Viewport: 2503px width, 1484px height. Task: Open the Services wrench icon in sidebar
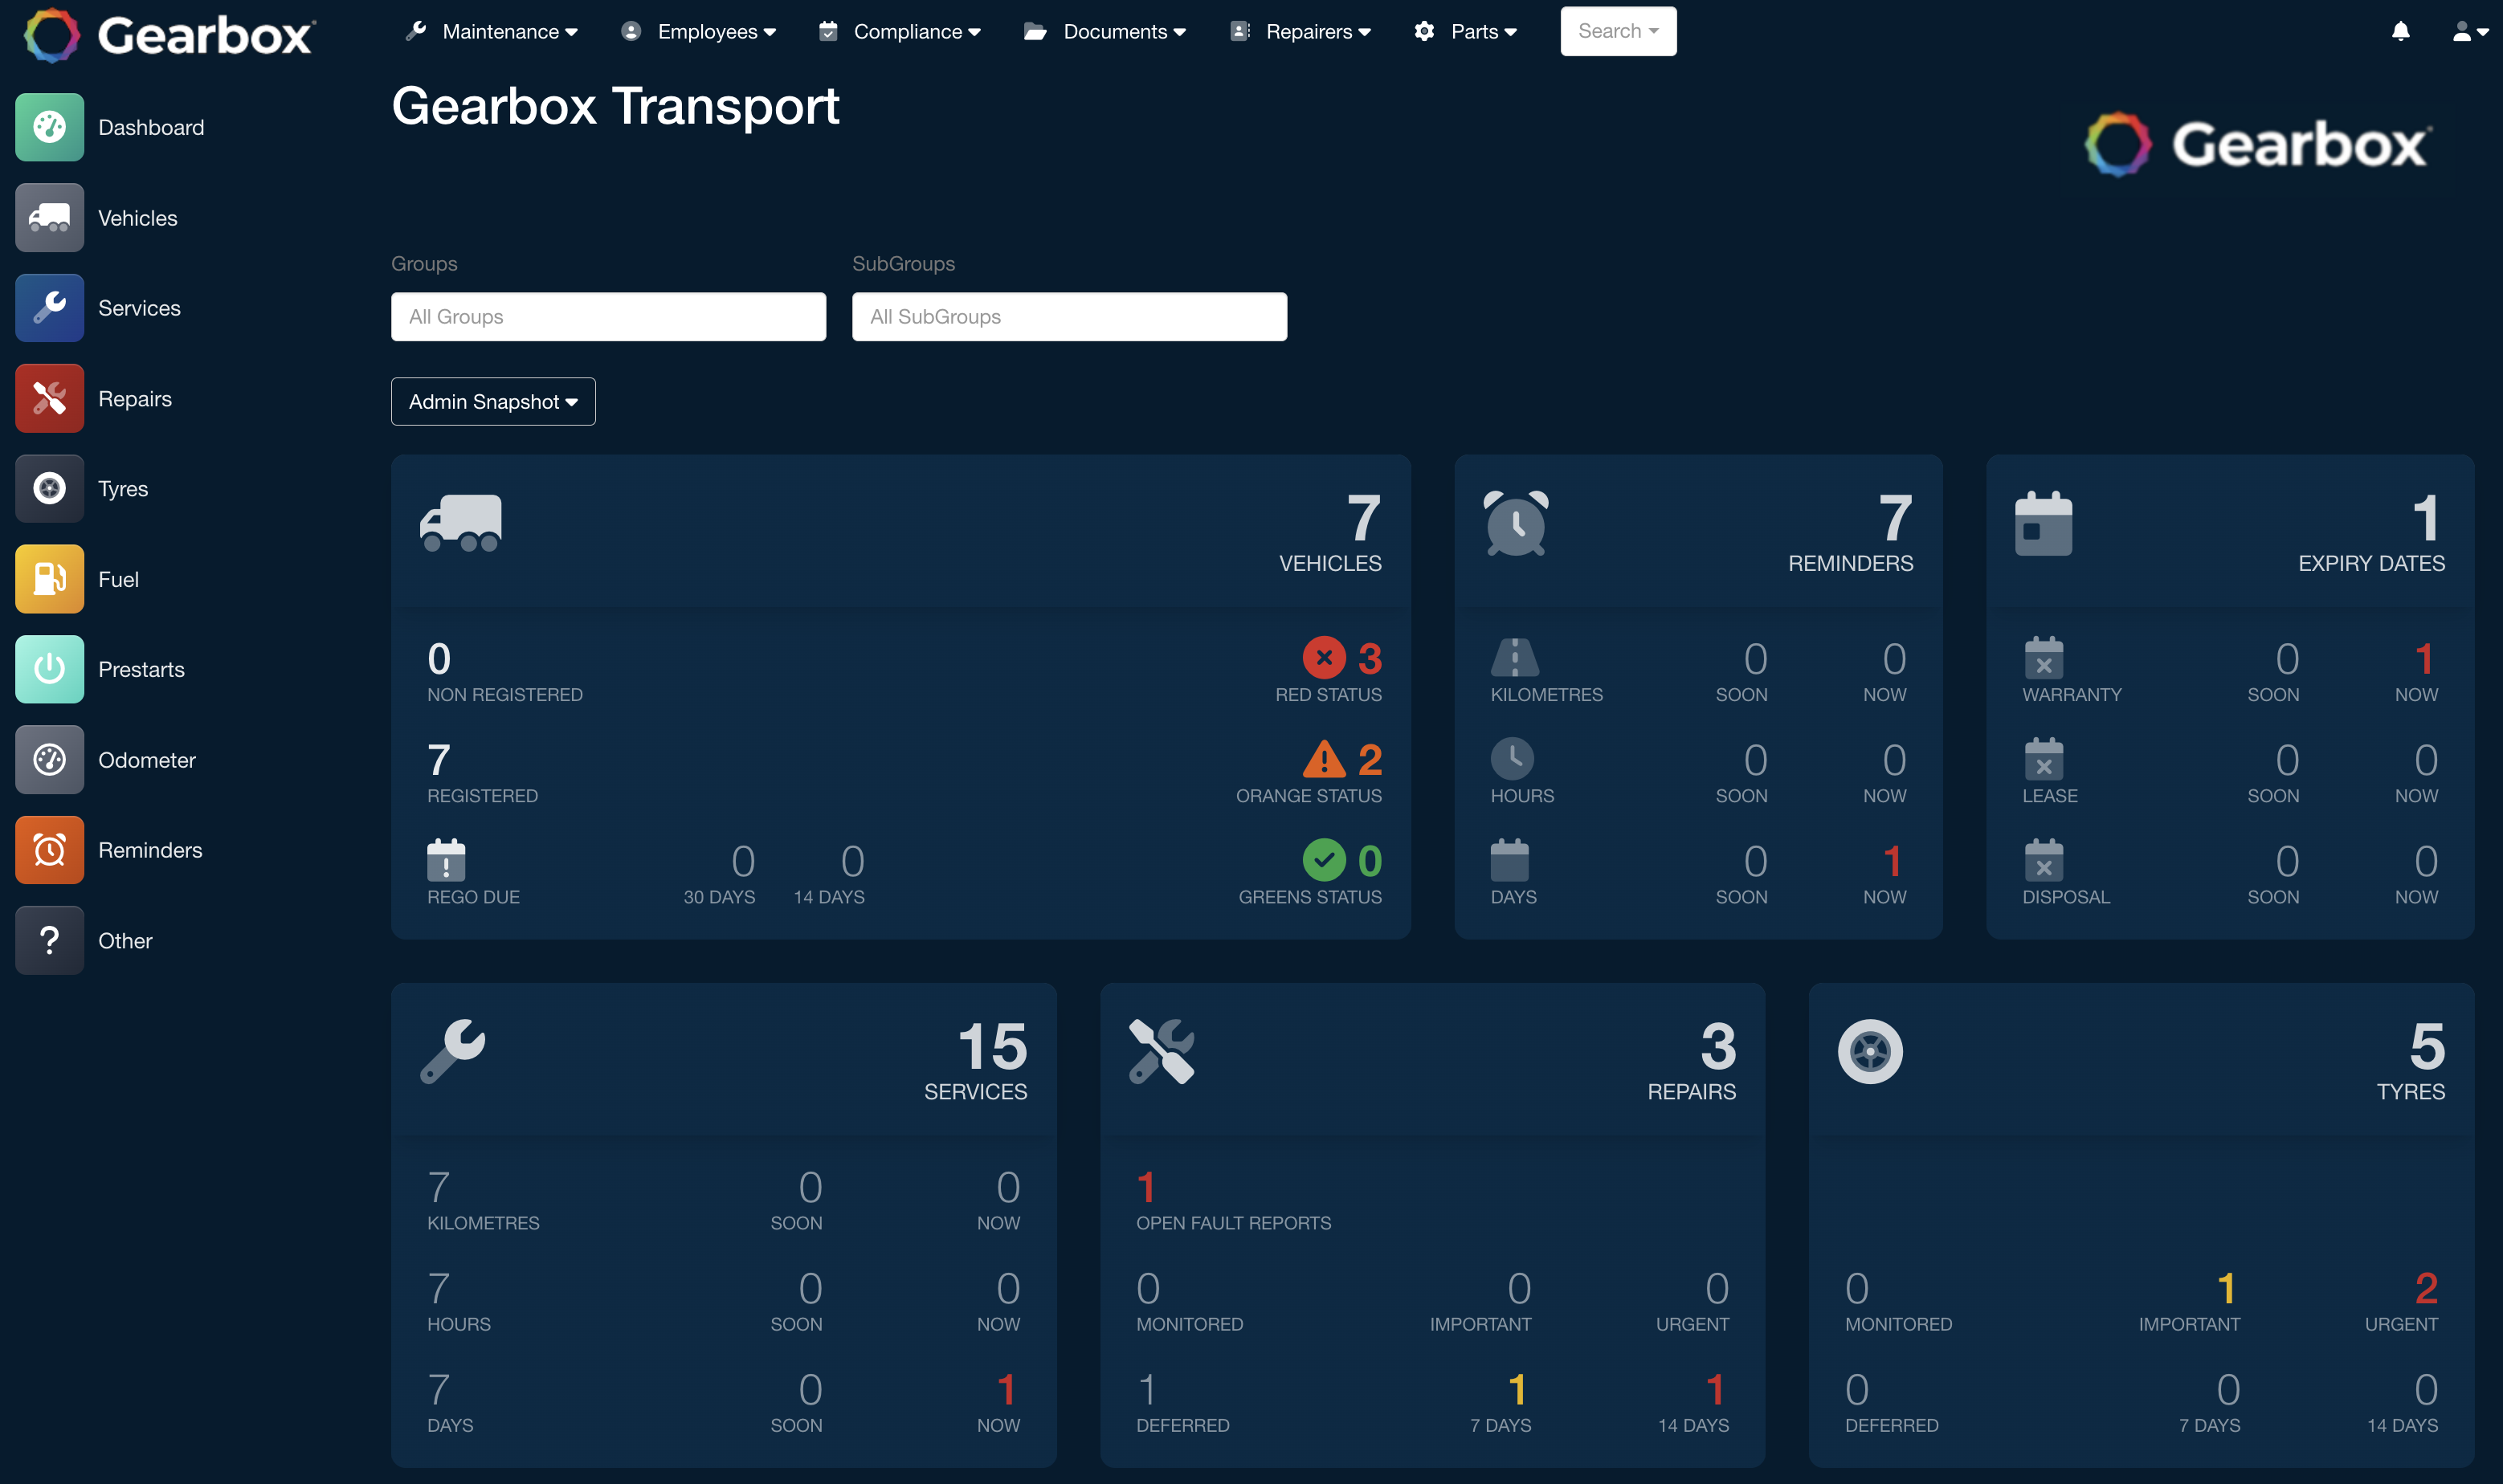pyautogui.click(x=49, y=308)
